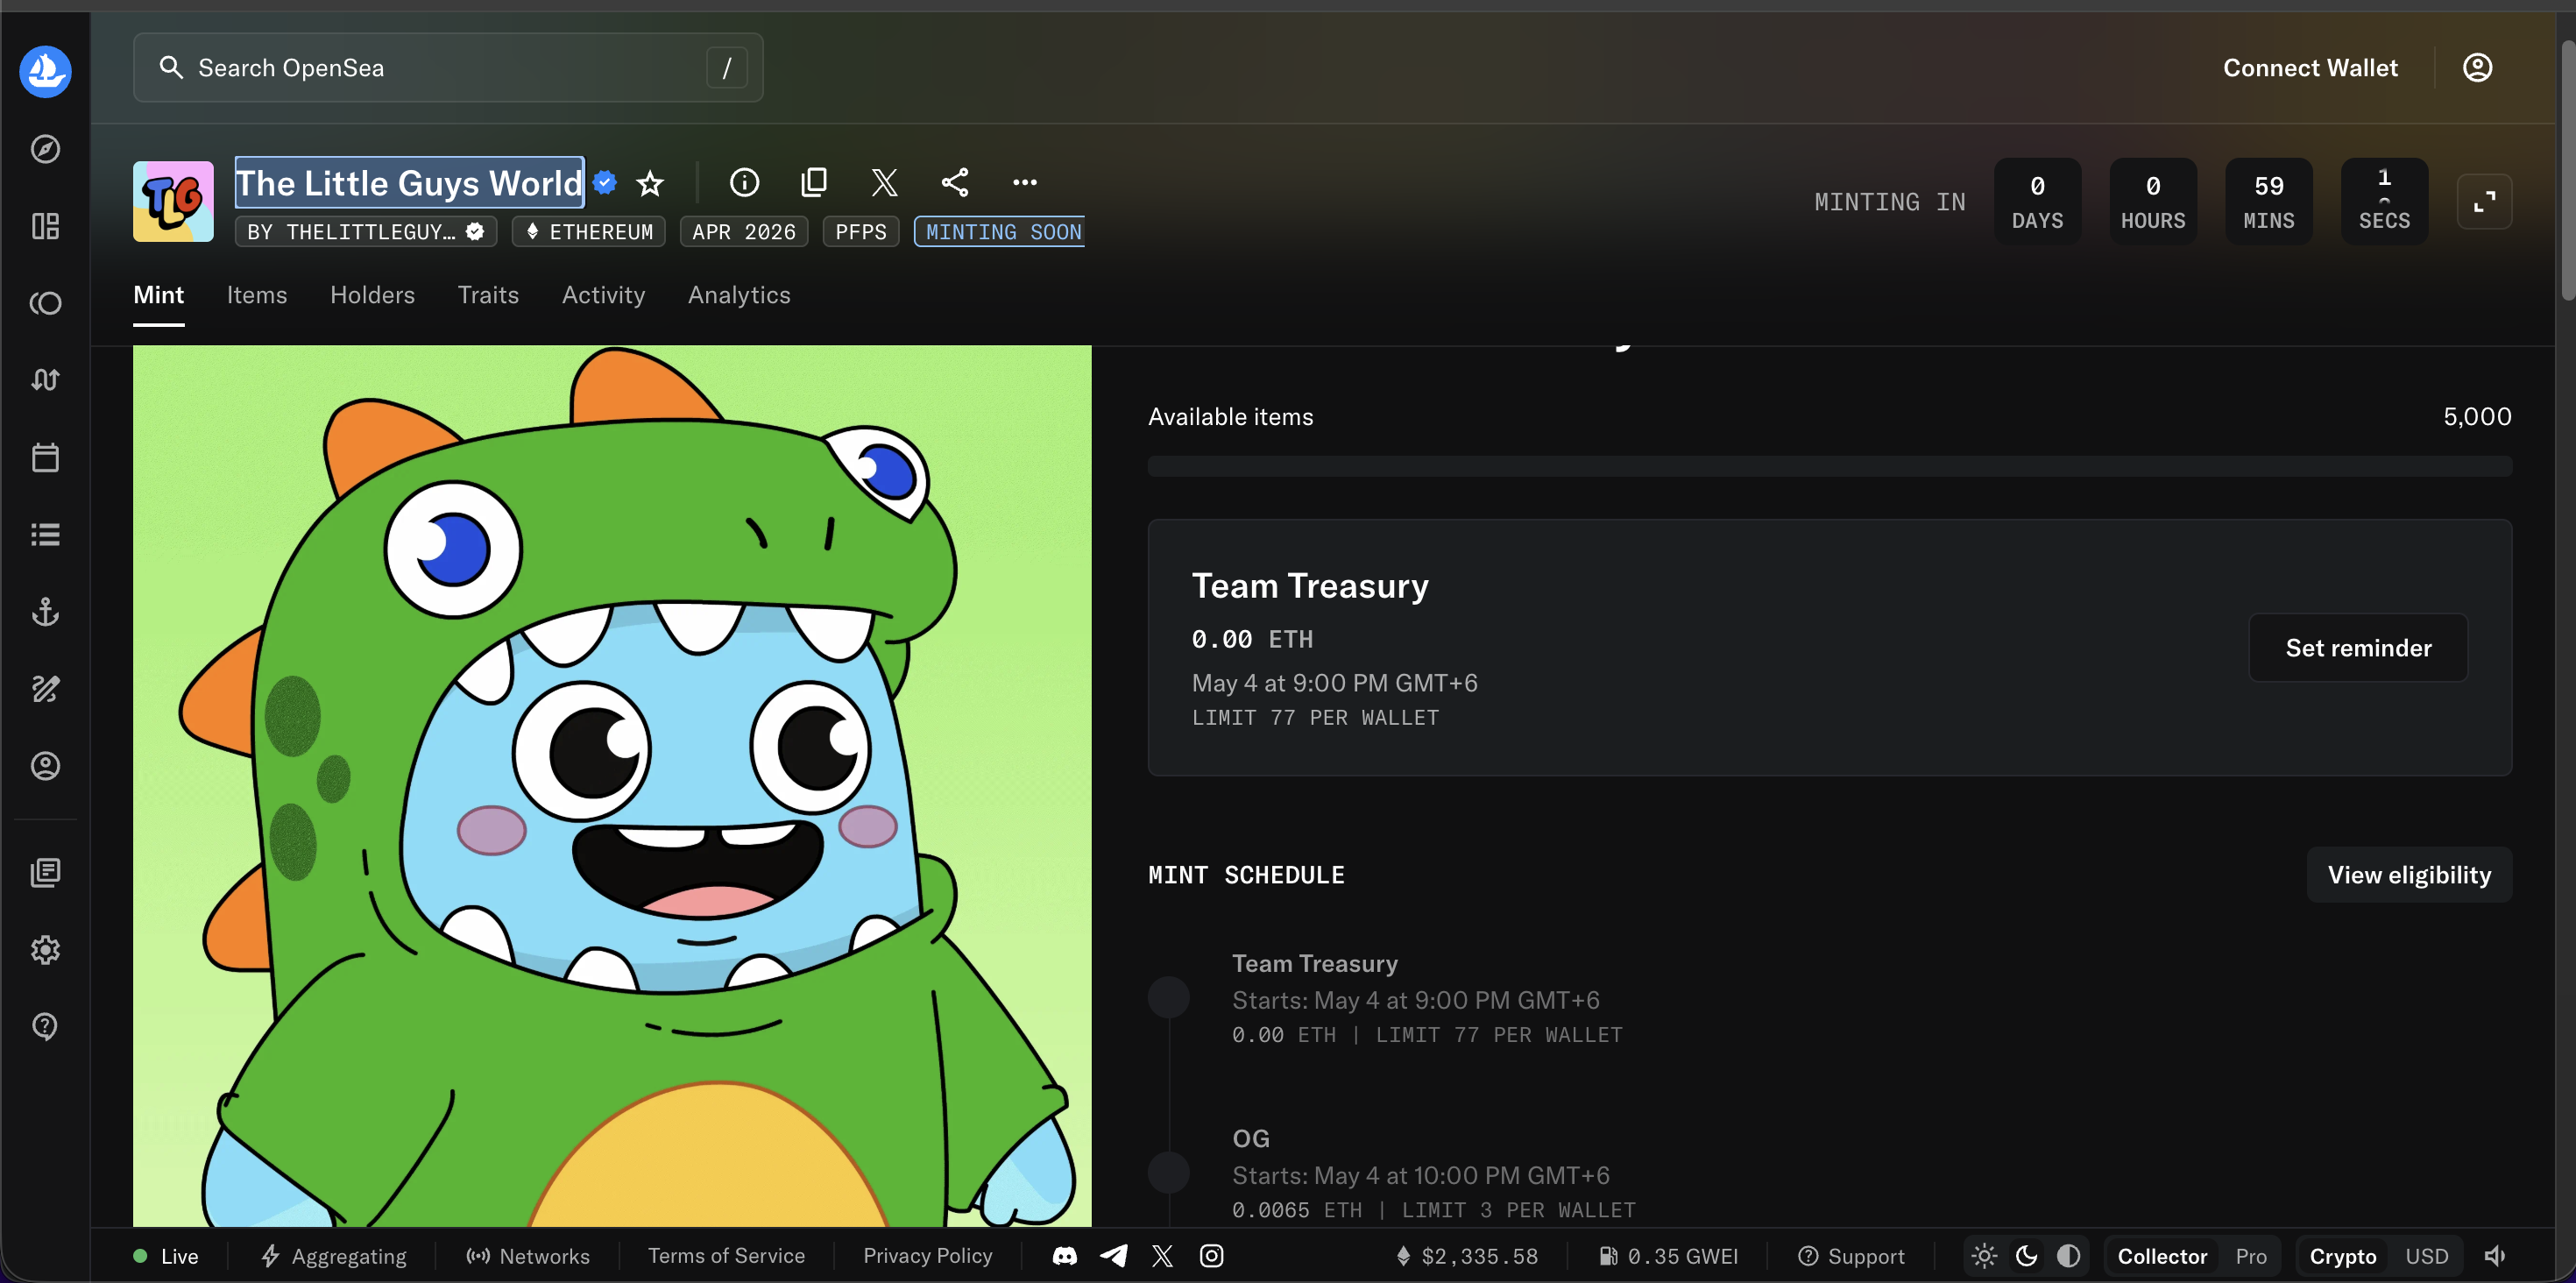The width and height of the screenshot is (2576, 1283).
Task: Click the account avatar icon beside Connect Wallet
Action: pyautogui.click(x=2477, y=67)
